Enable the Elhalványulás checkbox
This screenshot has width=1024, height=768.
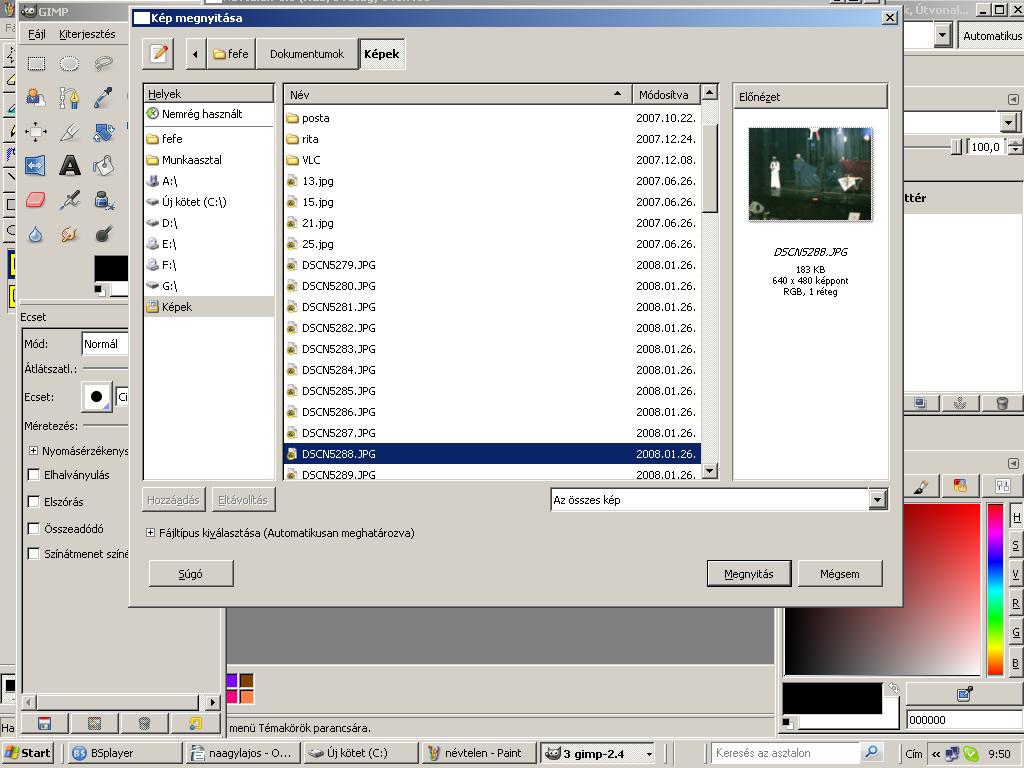34,475
